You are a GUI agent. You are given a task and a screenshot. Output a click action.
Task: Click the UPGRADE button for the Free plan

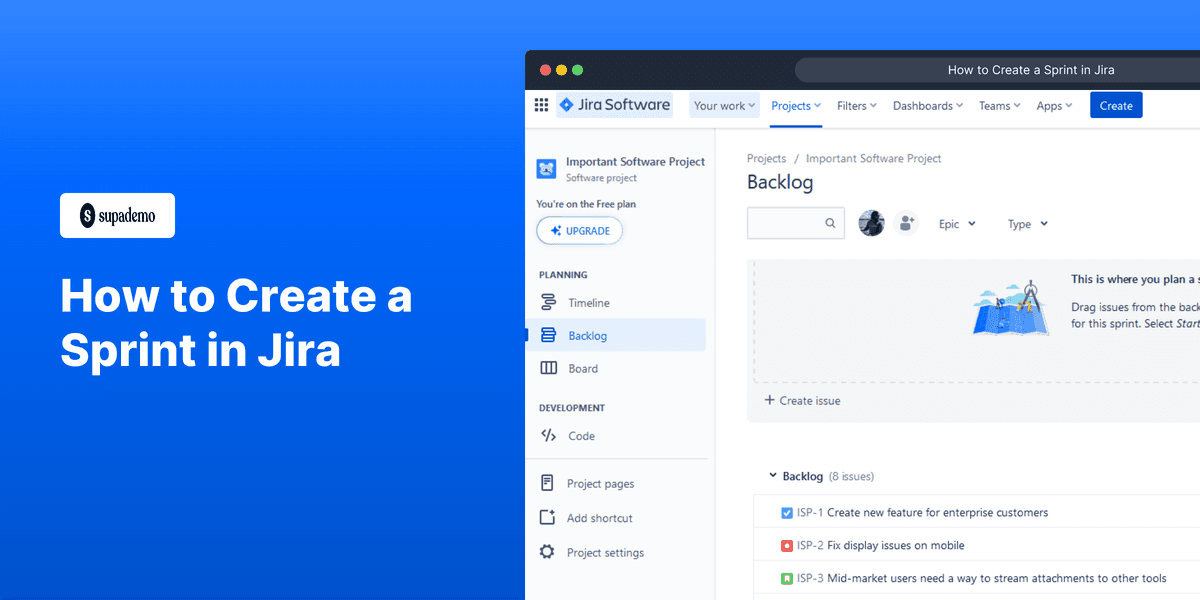(579, 230)
